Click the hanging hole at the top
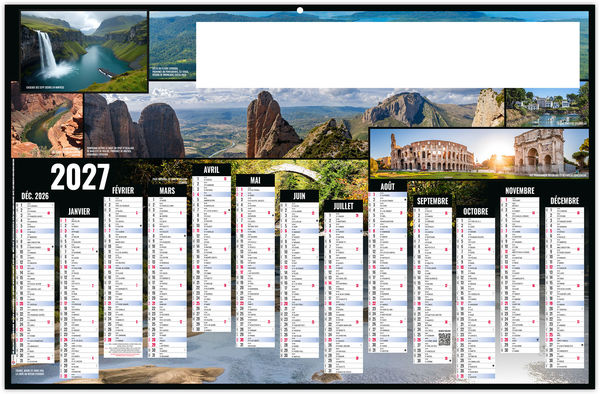Screen dimensions: 600x394 pos(300,10)
